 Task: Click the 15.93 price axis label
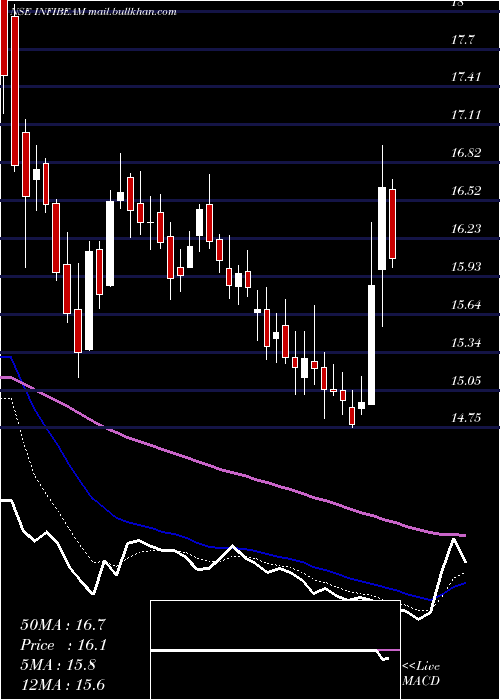[x=466, y=267]
